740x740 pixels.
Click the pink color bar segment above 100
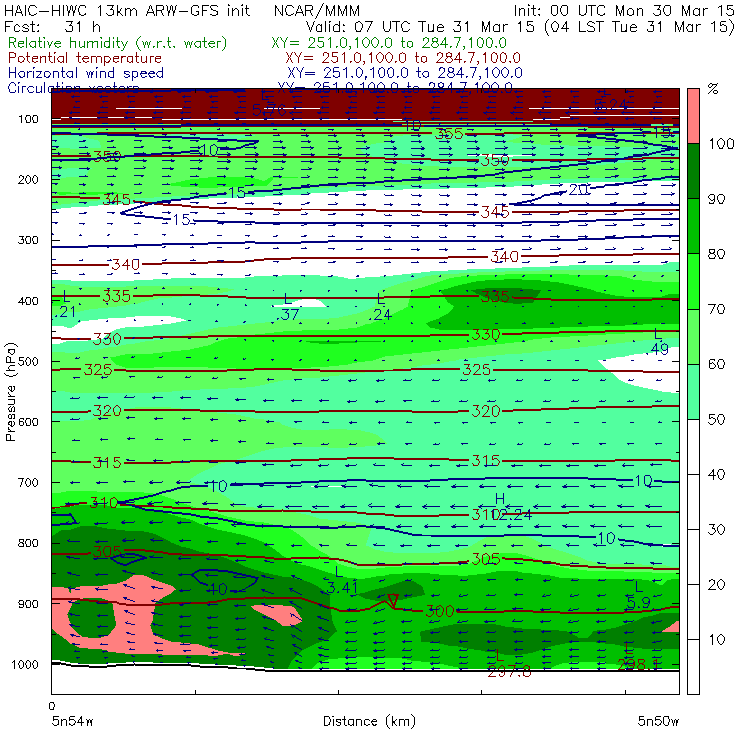(x=693, y=116)
